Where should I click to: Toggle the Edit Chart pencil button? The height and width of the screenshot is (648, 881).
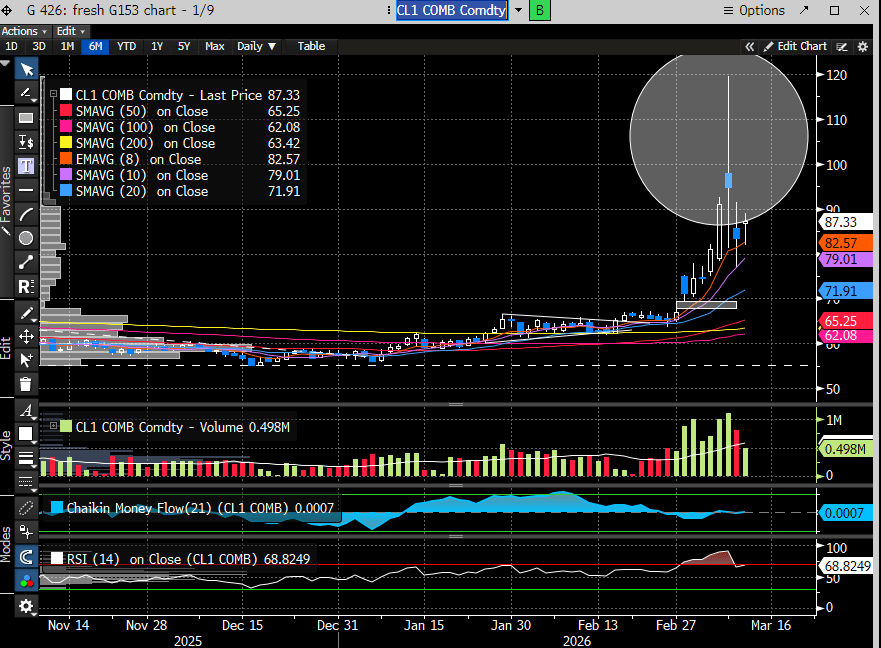(795, 46)
